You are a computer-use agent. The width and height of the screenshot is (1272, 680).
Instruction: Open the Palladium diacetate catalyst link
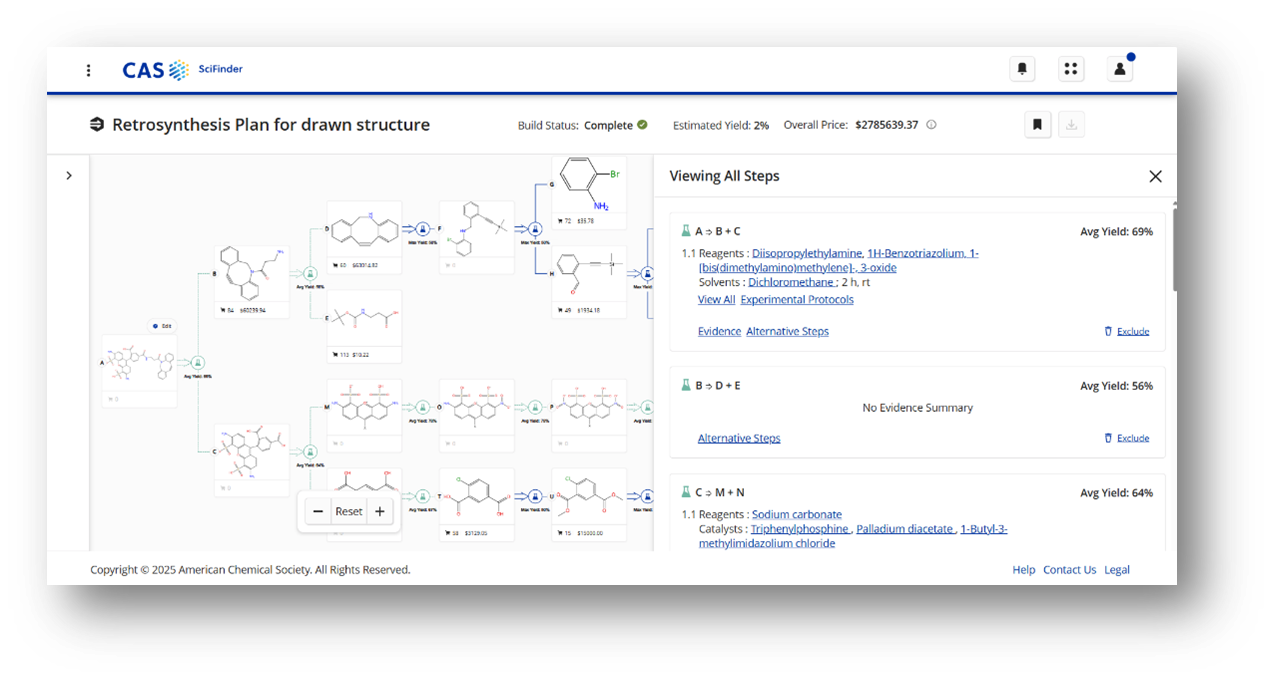[x=905, y=529]
